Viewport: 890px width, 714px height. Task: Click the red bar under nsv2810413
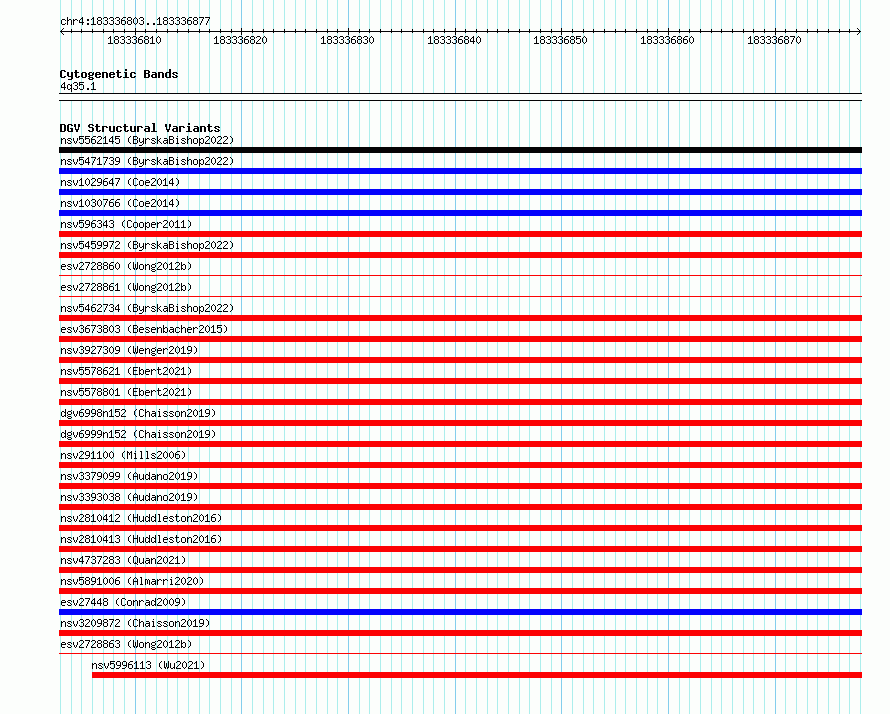(460, 549)
